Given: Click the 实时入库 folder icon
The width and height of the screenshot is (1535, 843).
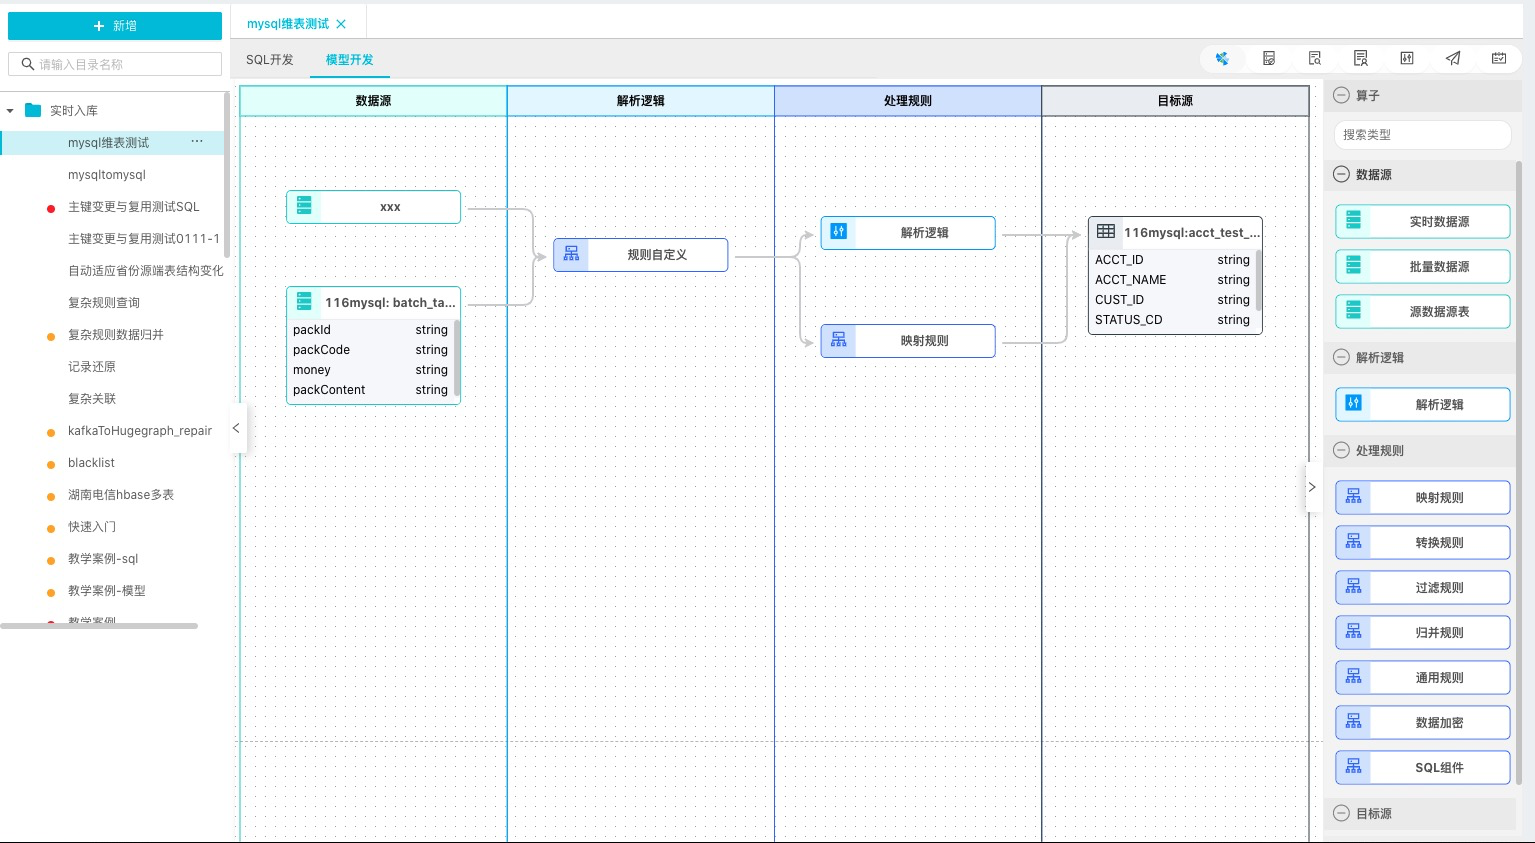Looking at the screenshot, I should pos(33,110).
